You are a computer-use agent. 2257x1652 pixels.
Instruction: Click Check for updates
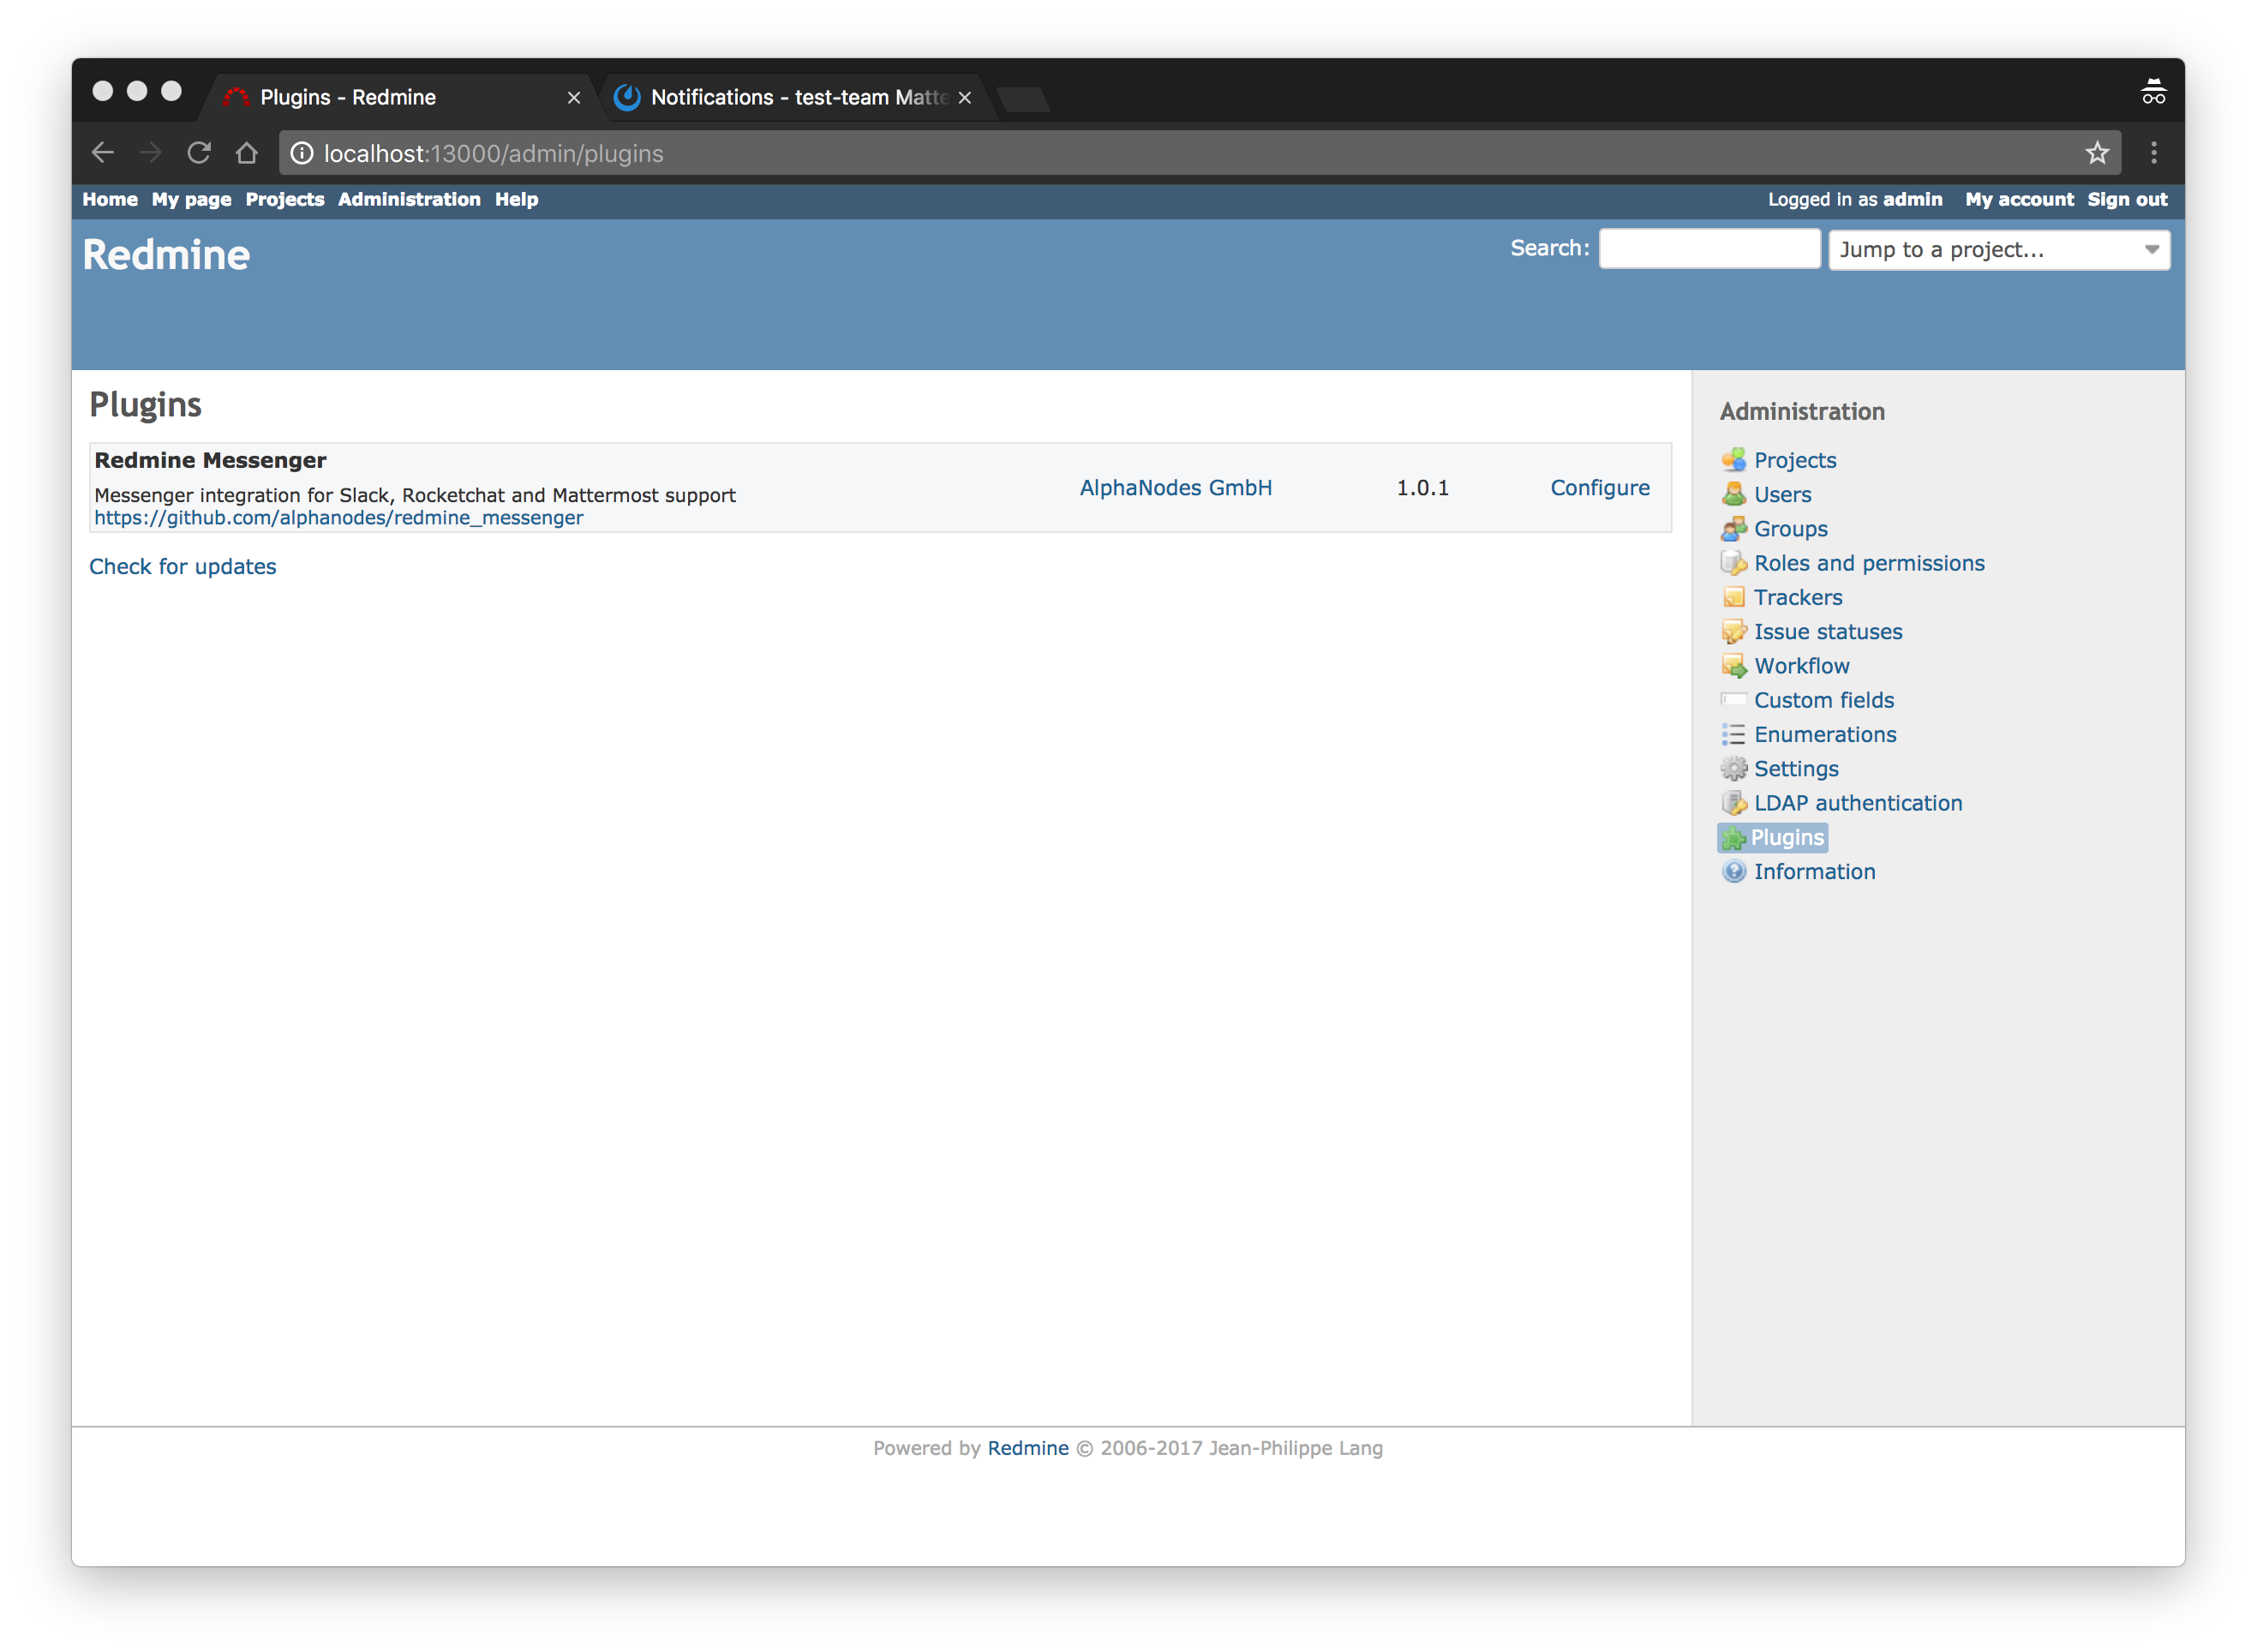pyautogui.click(x=183, y=566)
